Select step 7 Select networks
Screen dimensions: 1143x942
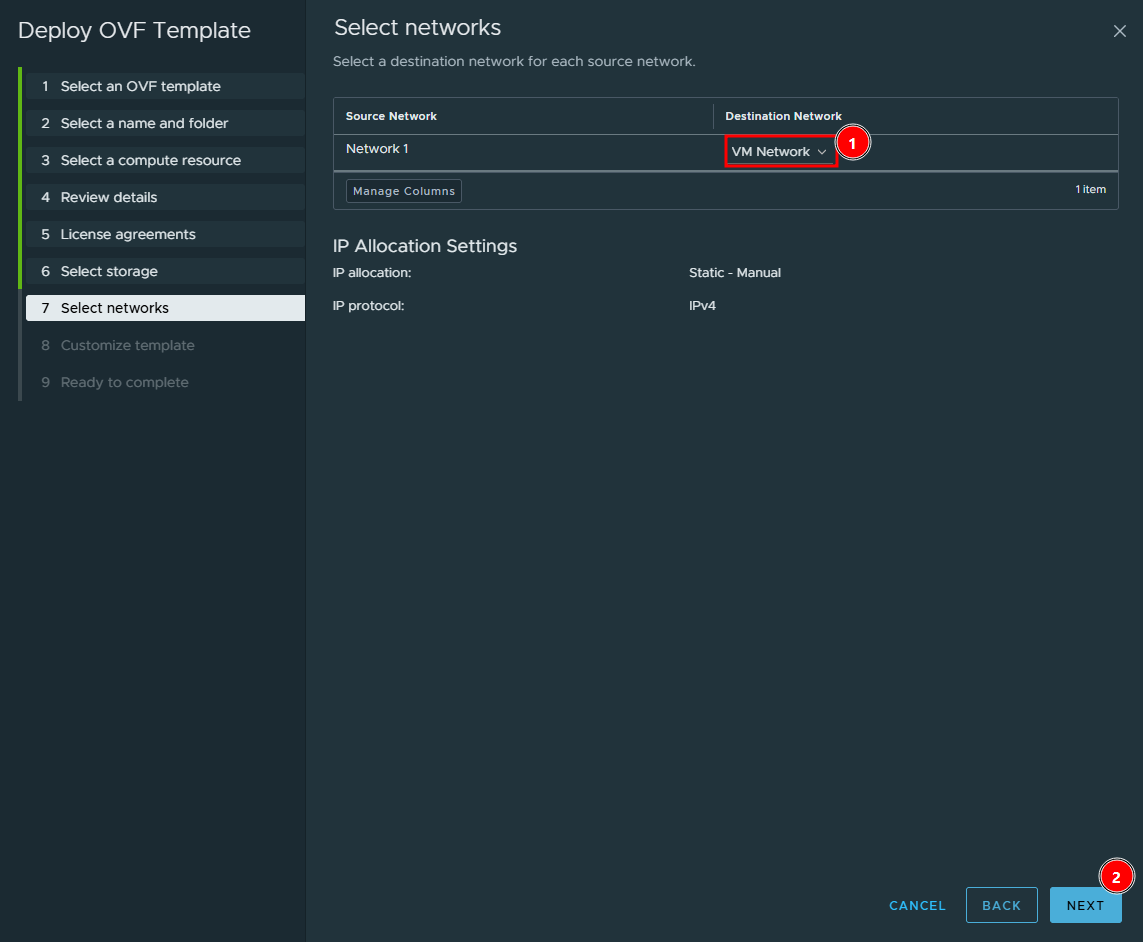click(165, 308)
